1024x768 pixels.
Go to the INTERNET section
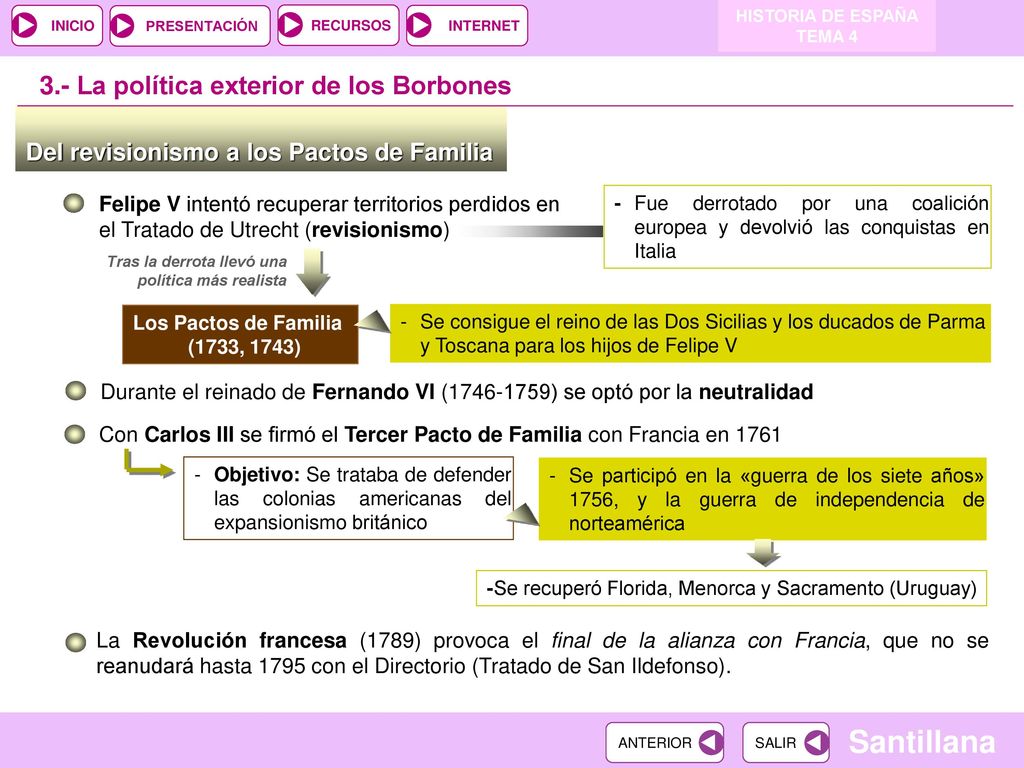point(467,25)
